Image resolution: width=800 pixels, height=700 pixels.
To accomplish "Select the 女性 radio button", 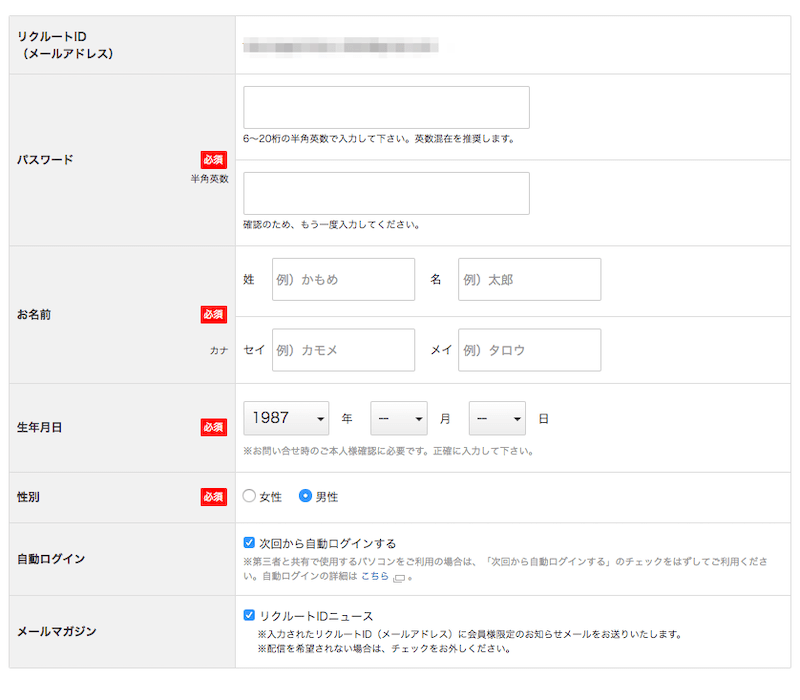I will 249,496.
